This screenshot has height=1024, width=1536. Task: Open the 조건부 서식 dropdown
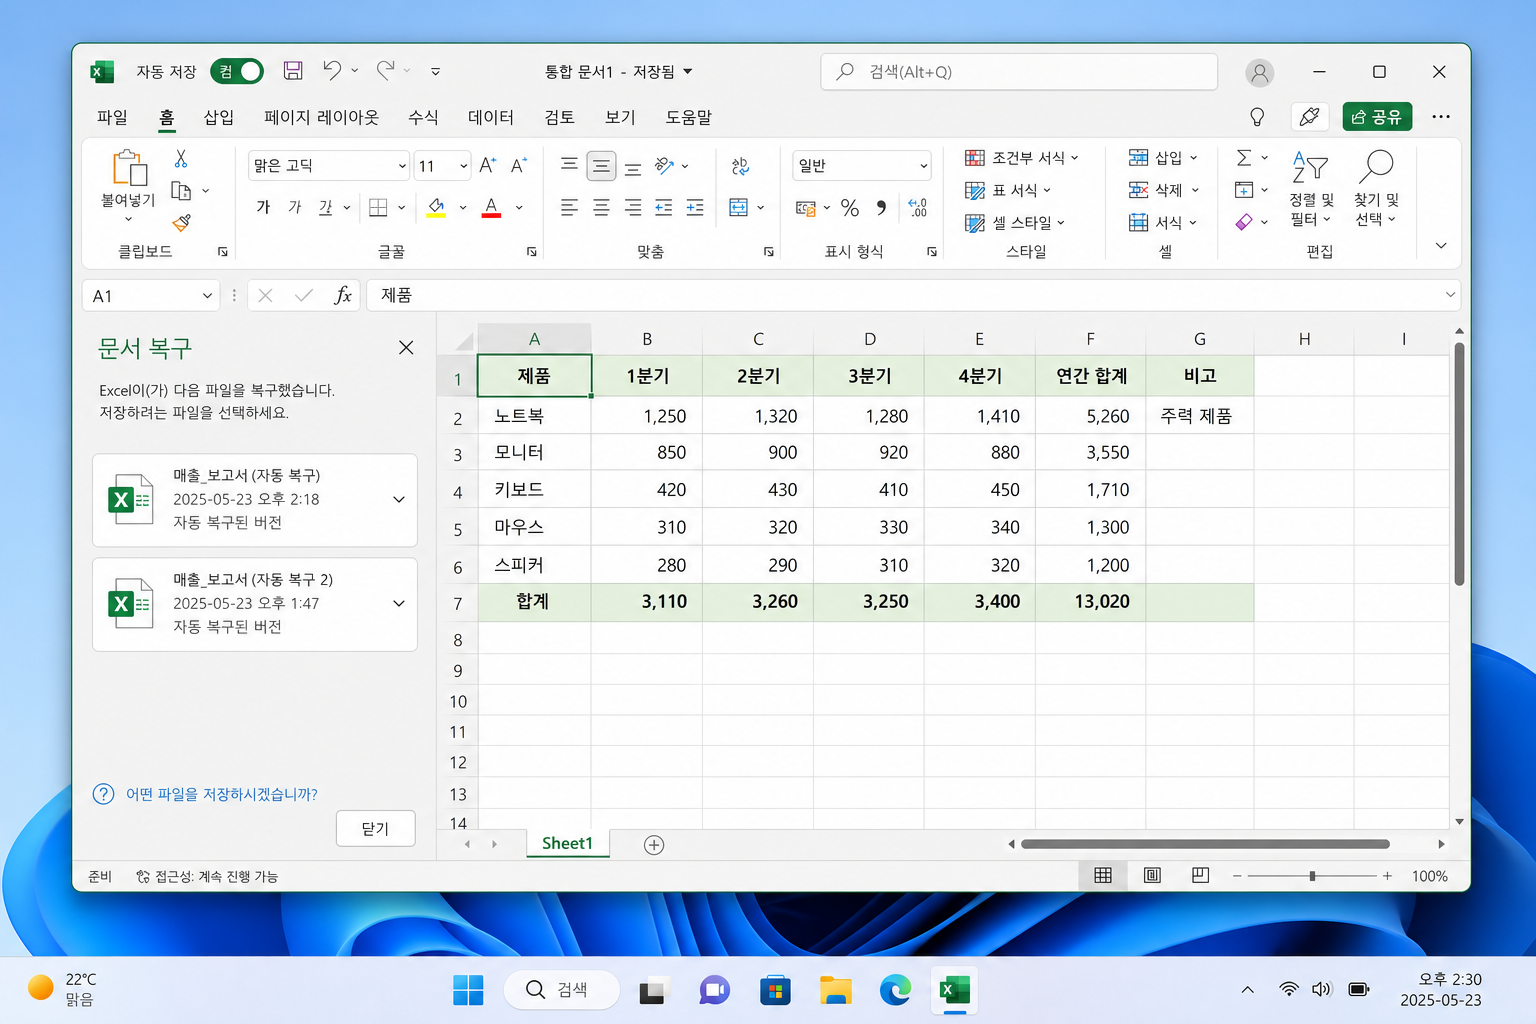1022,158
